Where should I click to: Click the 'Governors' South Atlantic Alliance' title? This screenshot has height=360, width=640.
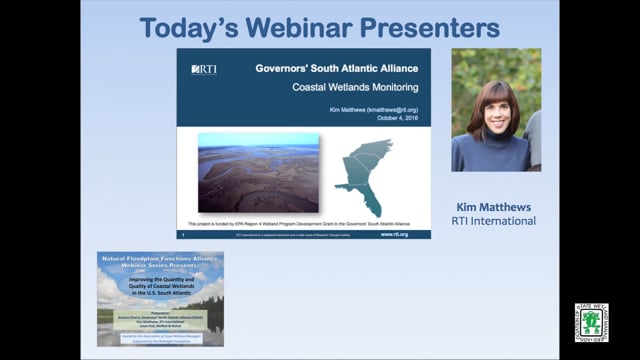point(337,69)
